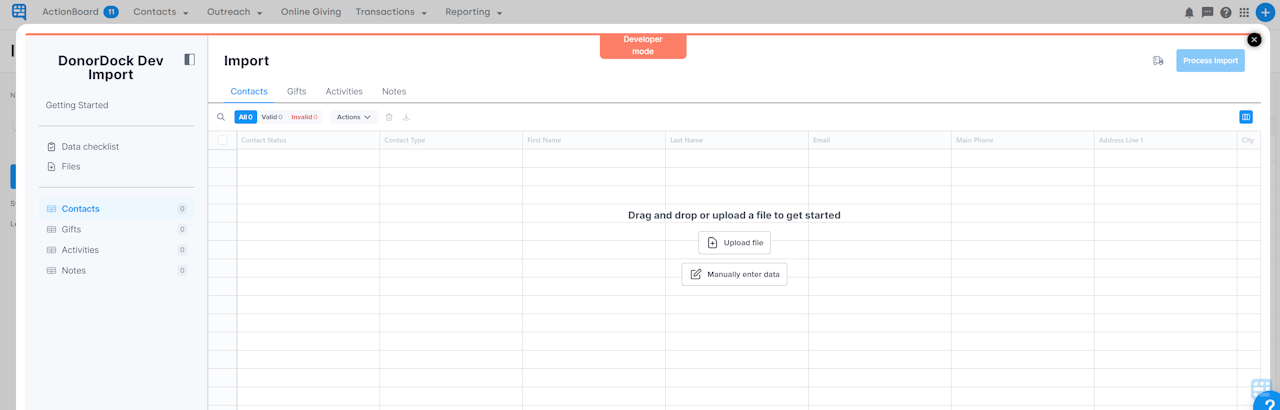Screen dimensions: 1280x410
Task: Open the Outreach menu
Action: pyautogui.click(x=235, y=12)
